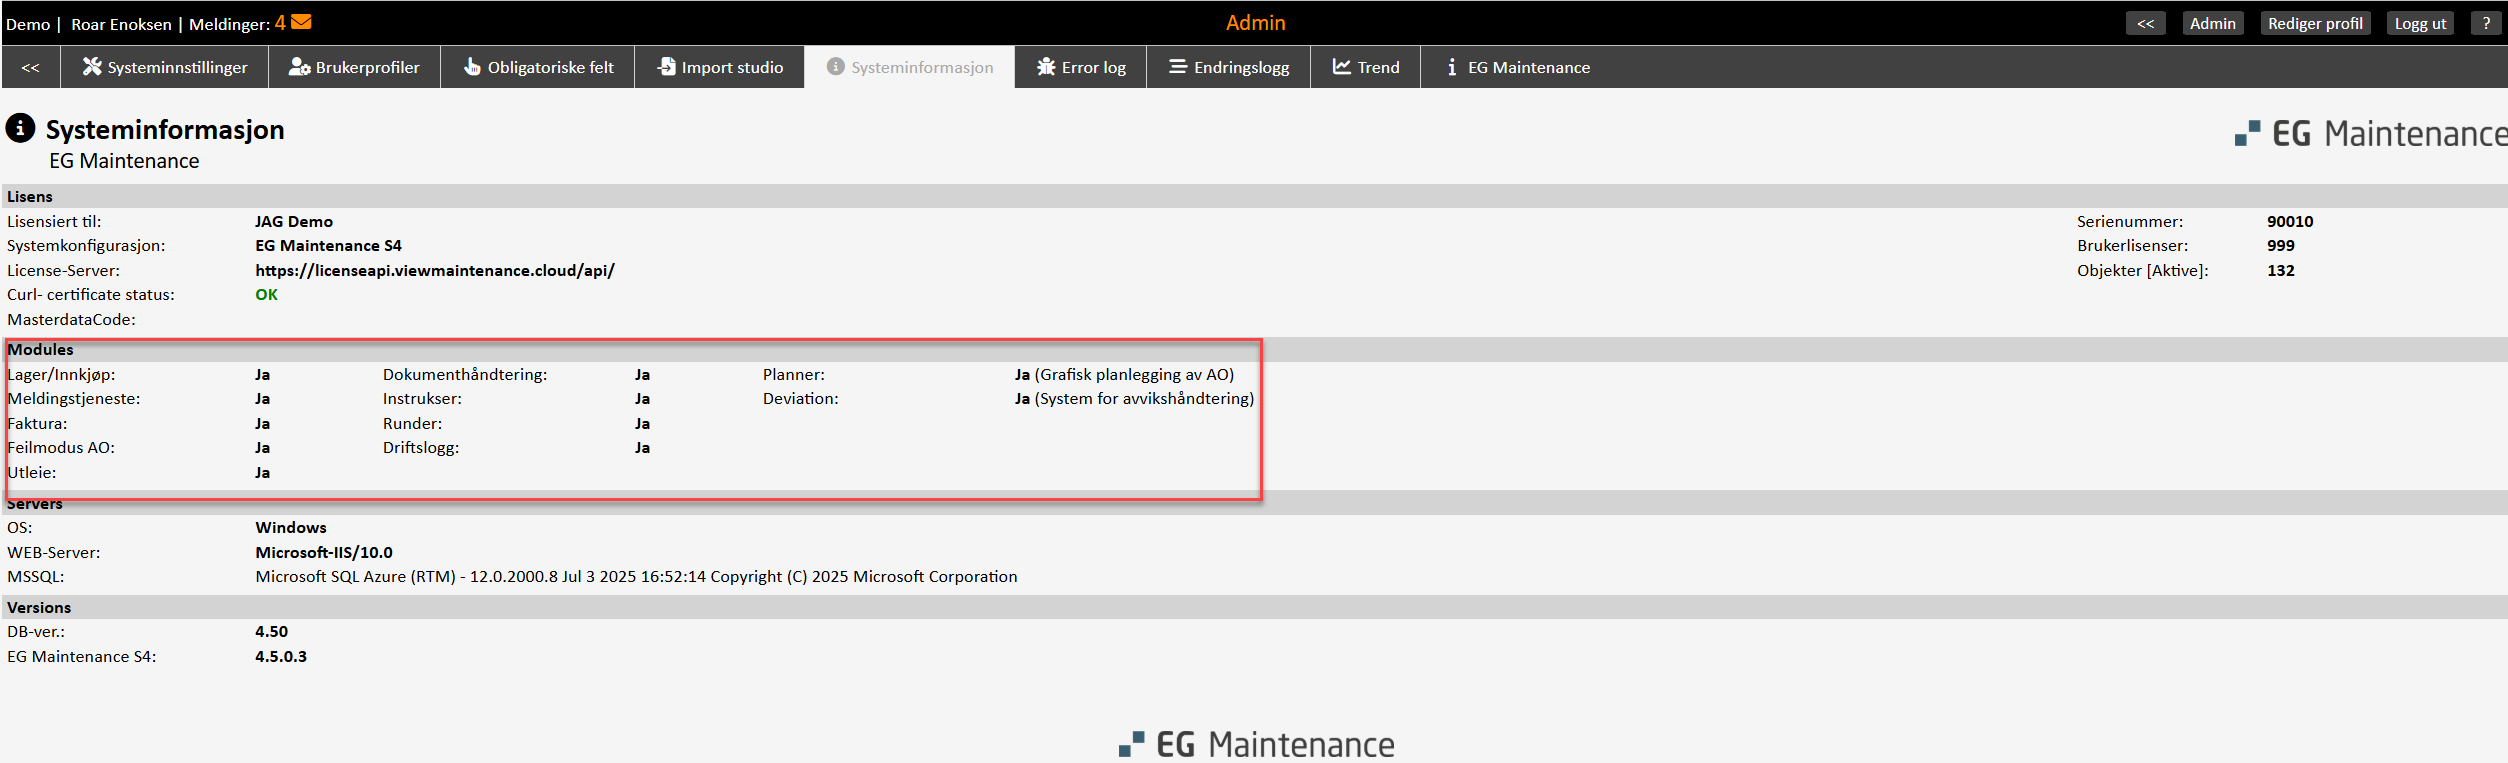The width and height of the screenshot is (2508, 763).
Task: Click the Obligatoriske felt hand pointer icon
Action: [472, 67]
